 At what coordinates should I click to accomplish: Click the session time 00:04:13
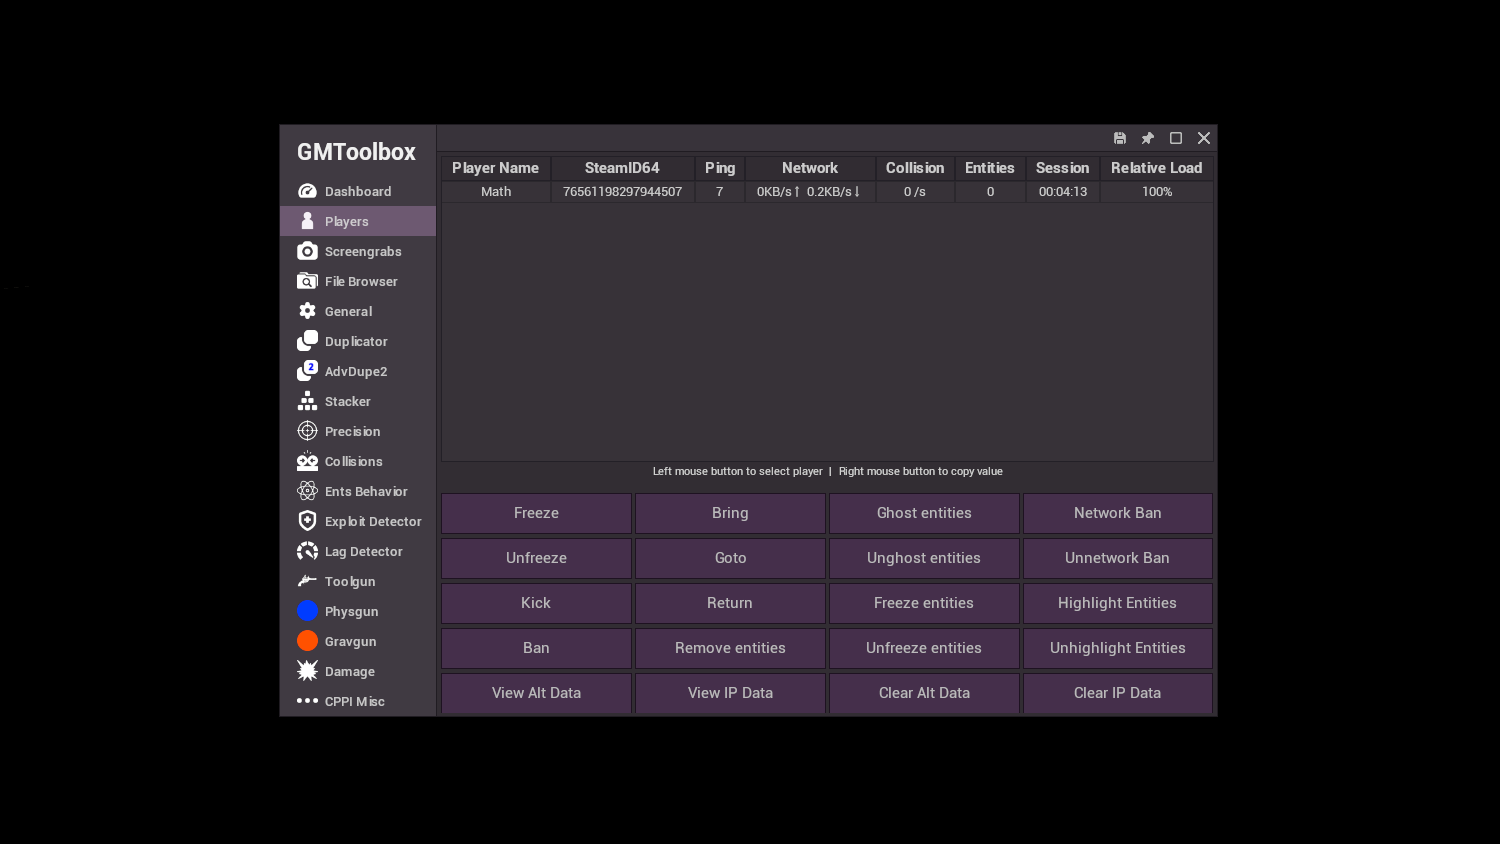[x=1063, y=192]
